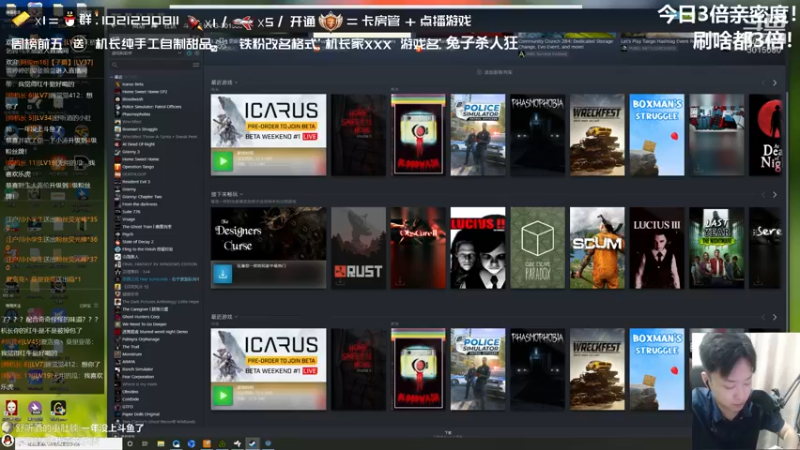Viewport: 800px width, 450px height.
Task: Click the 添加新布局 add shelf link
Action: 494,72
